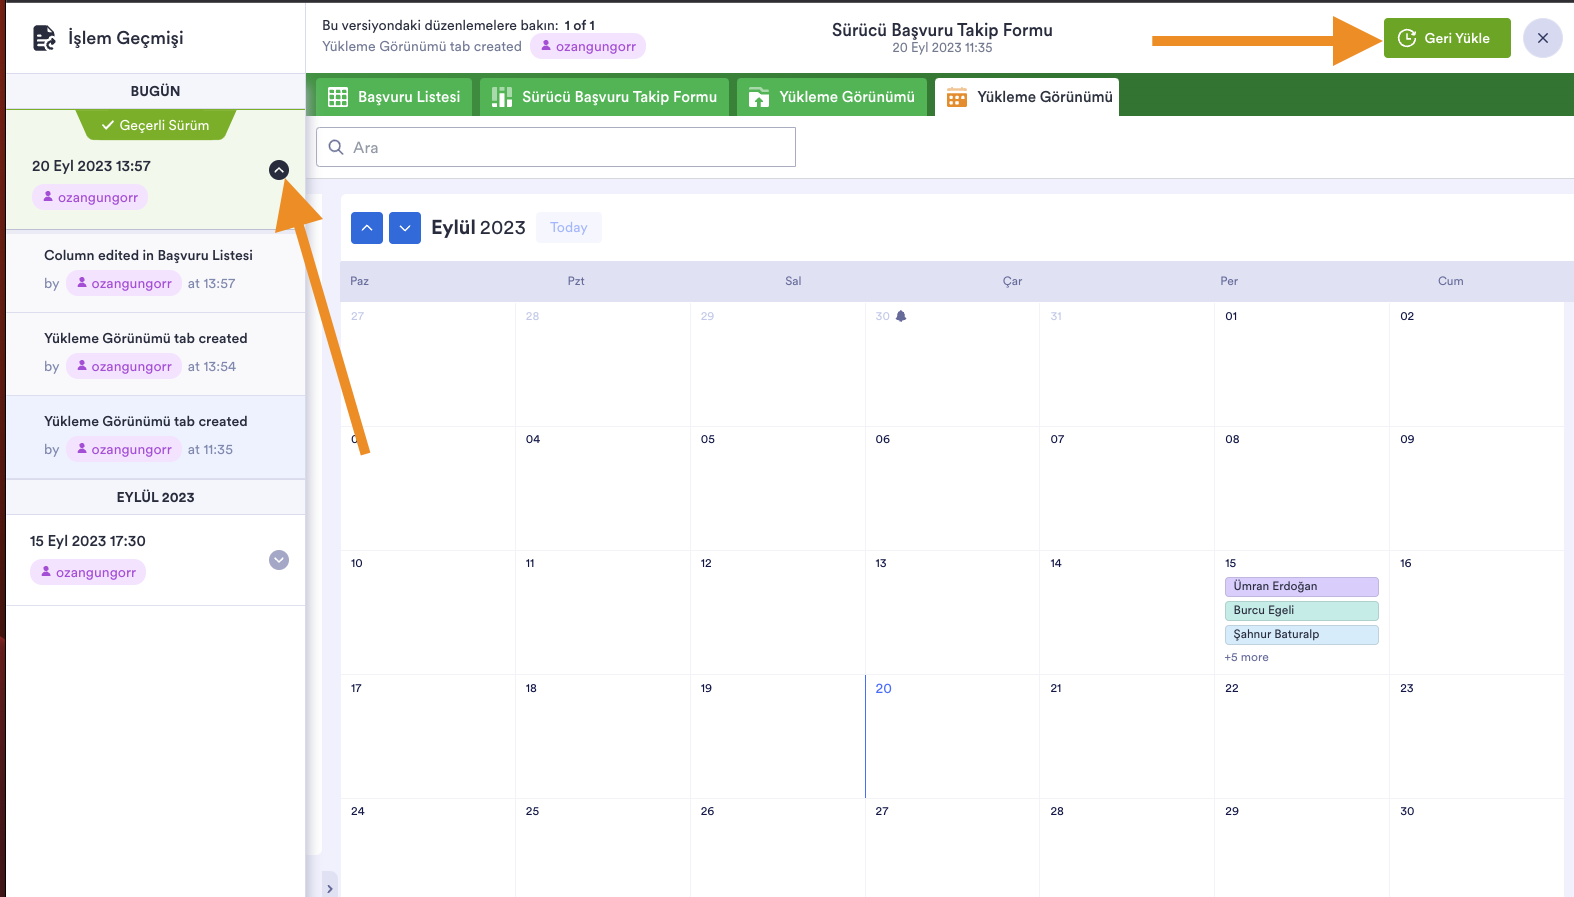Open the purple Ümran Erdoğan event
The image size is (1574, 897).
coord(1300,587)
